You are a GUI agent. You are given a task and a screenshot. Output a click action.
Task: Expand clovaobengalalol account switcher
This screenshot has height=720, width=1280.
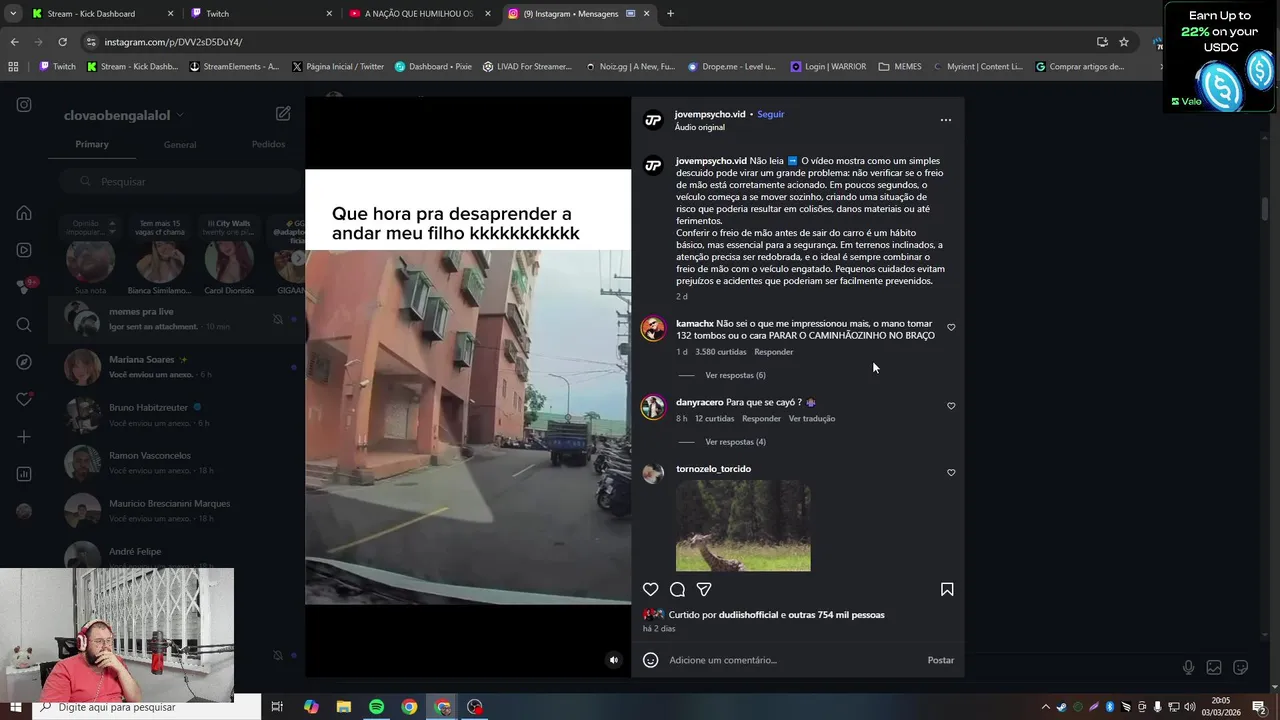(124, 116)
